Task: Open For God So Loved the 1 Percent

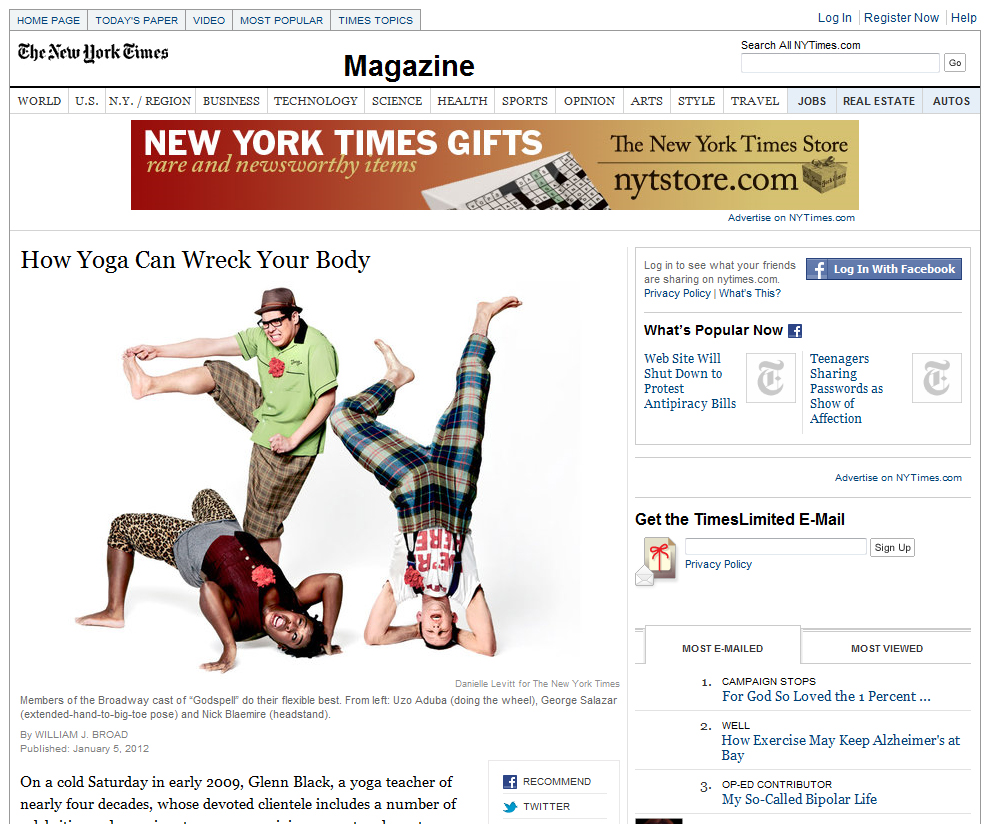Action: 826,696
